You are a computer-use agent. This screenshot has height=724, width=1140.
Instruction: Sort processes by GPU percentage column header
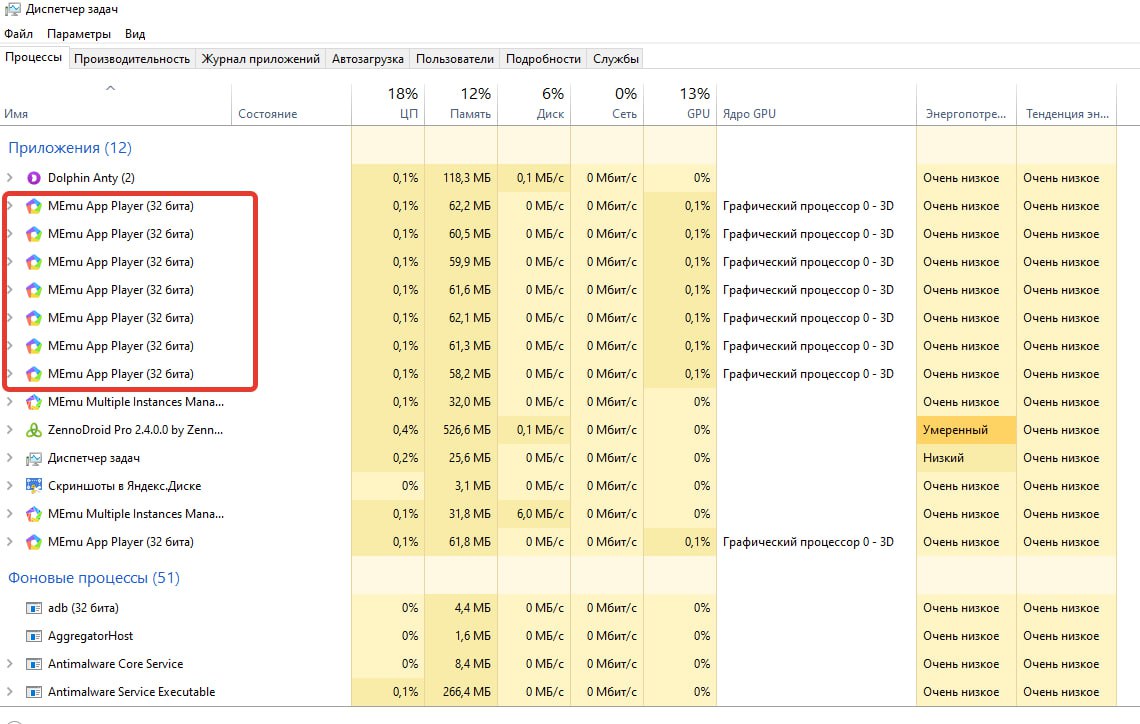tap(681, 105)
